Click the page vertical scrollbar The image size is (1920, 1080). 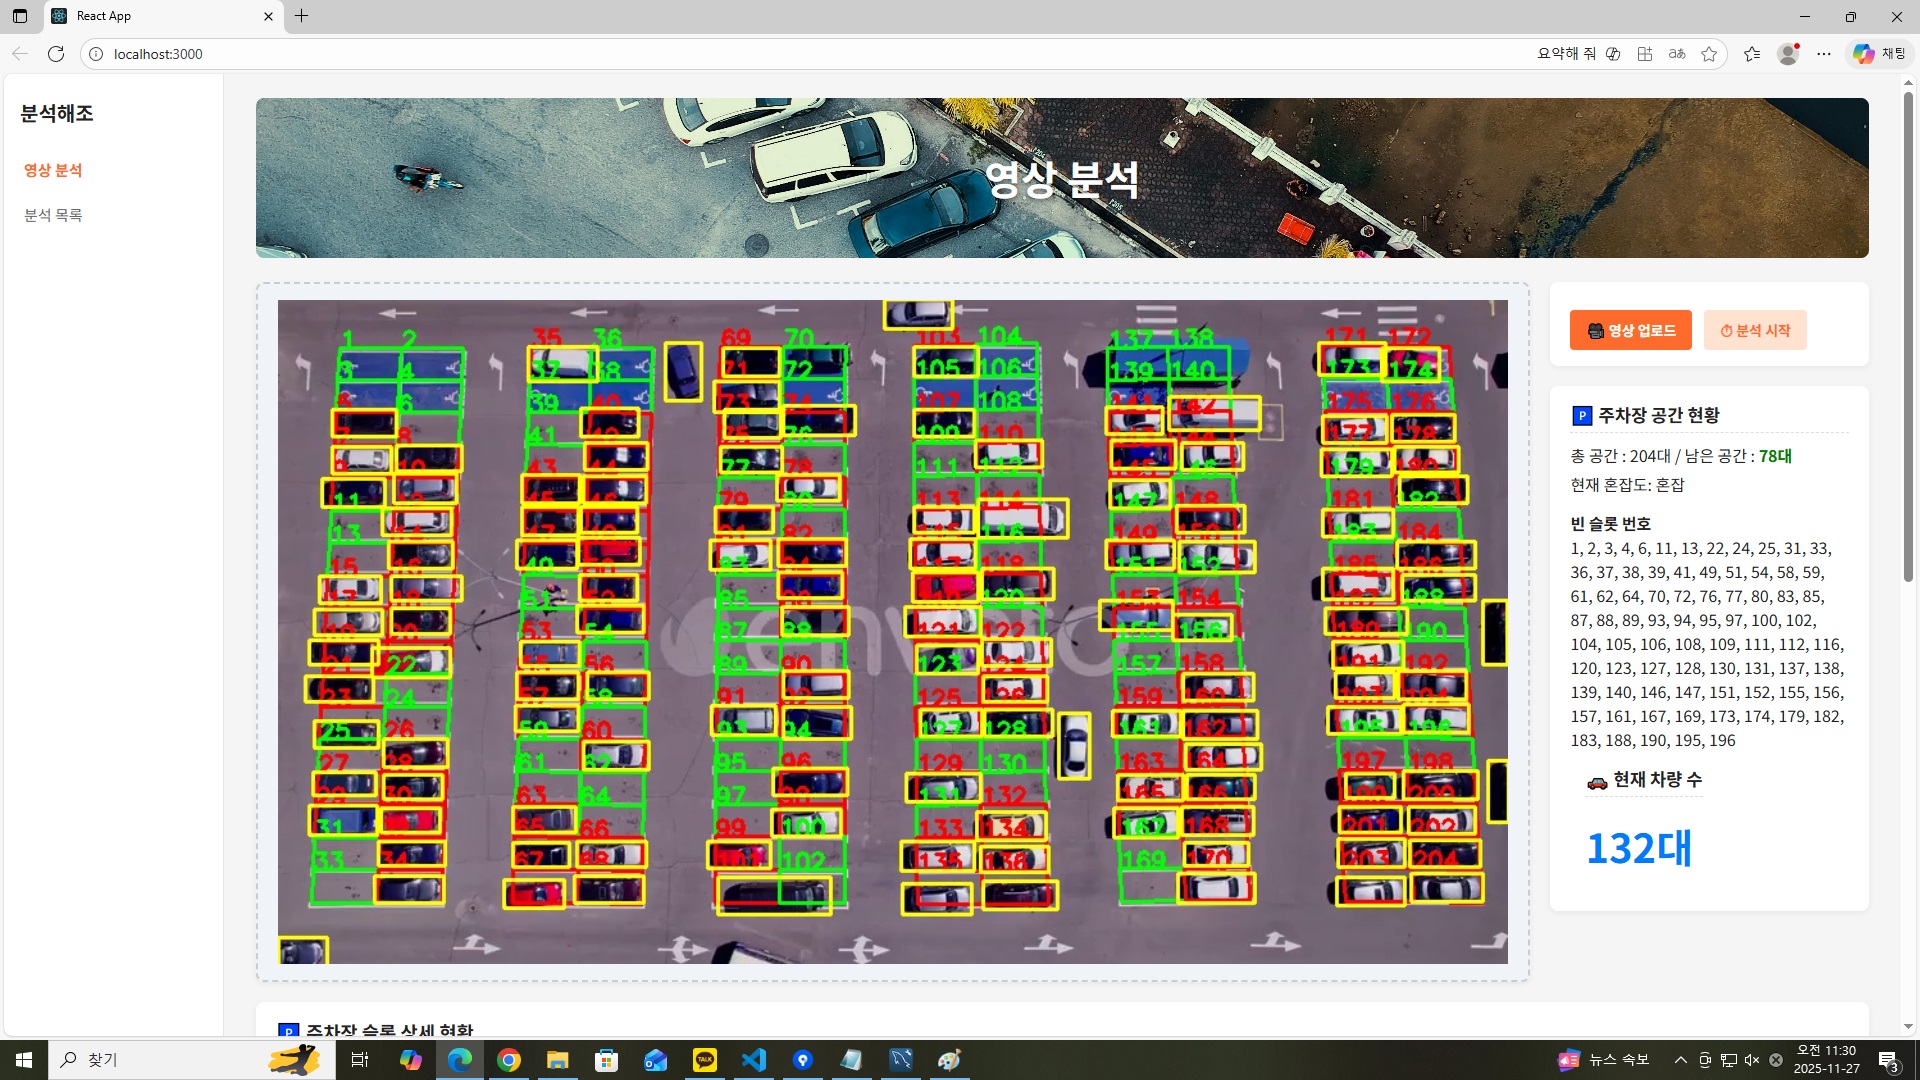click(x=1908, y=340)
